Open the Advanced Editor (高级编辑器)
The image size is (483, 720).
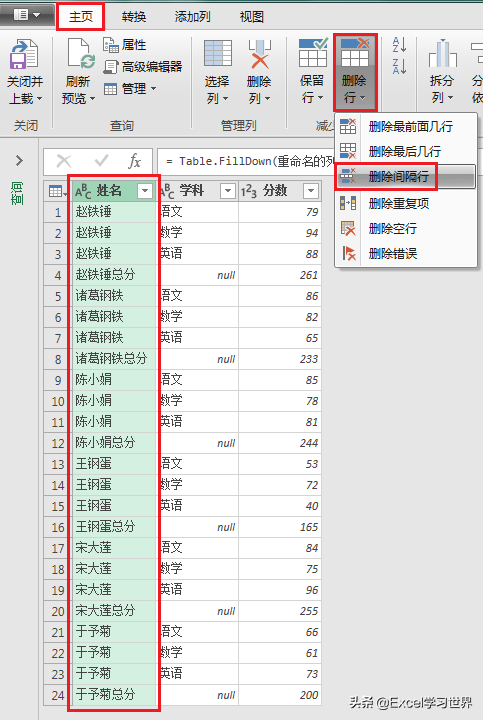point(143,67)
